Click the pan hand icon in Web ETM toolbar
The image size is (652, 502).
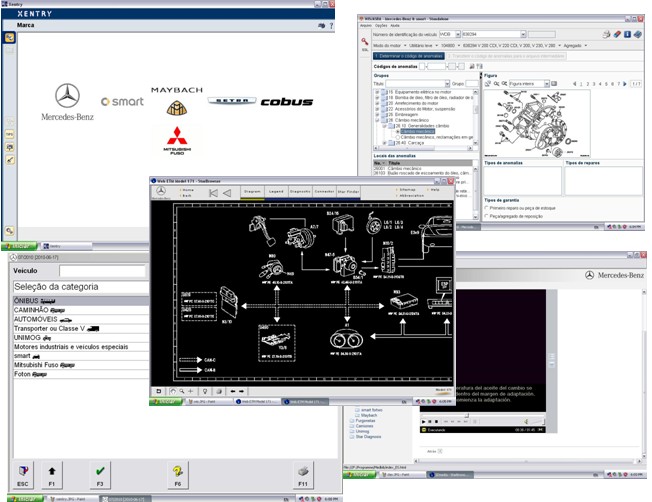coord(173,391)
